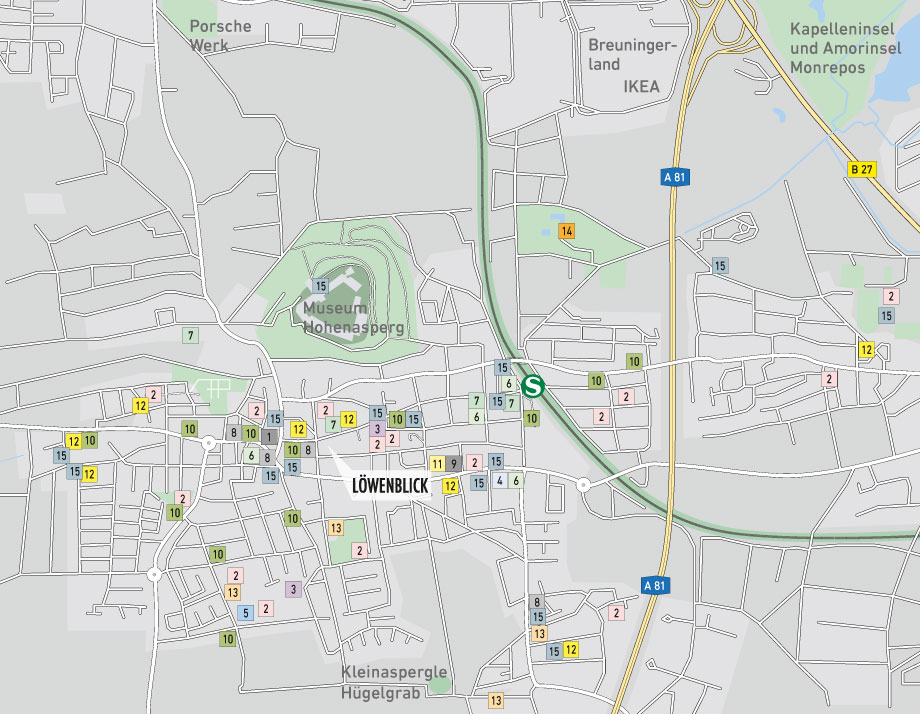Select the orange marker number 14

(567, 231)
